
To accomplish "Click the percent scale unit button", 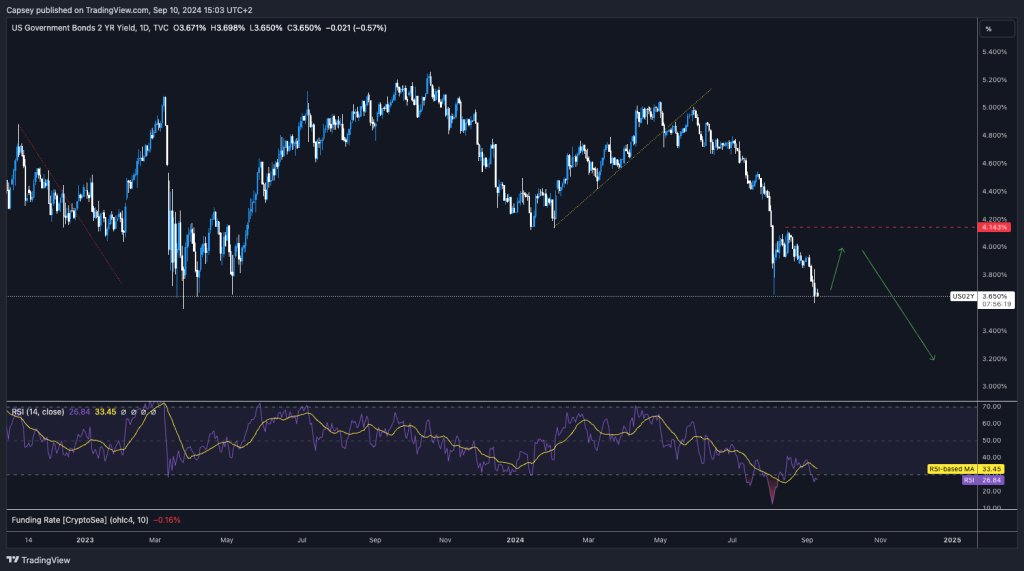I will (x=987, y=28).
